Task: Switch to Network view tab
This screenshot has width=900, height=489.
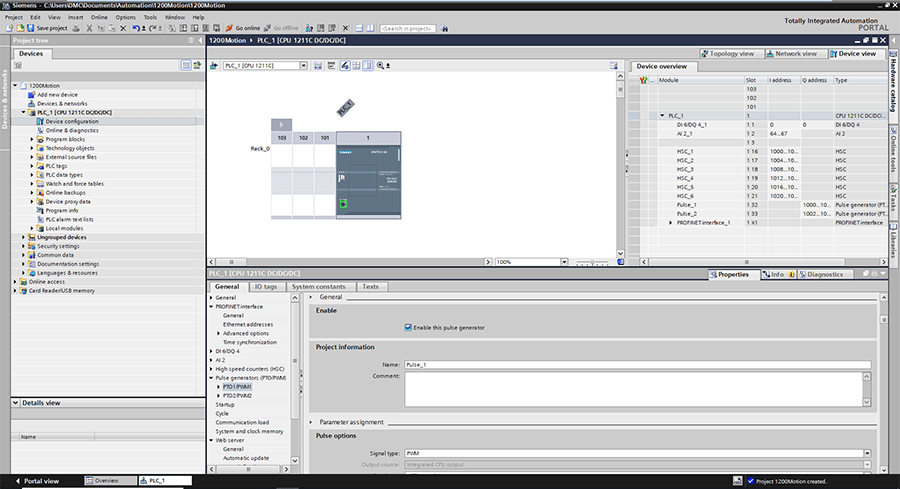Action: coord(796,53)
